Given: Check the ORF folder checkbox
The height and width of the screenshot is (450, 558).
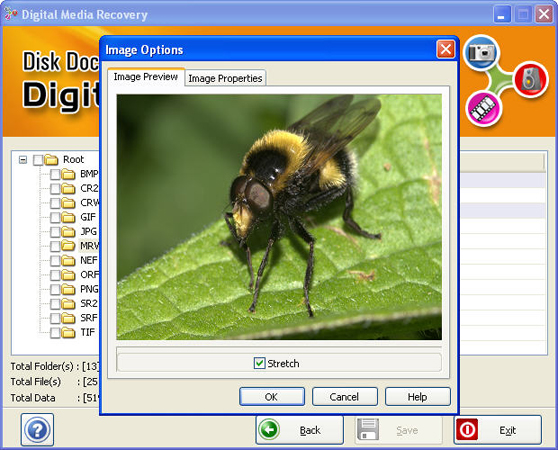Looking at the screenshot, I should tap(55, 275).
